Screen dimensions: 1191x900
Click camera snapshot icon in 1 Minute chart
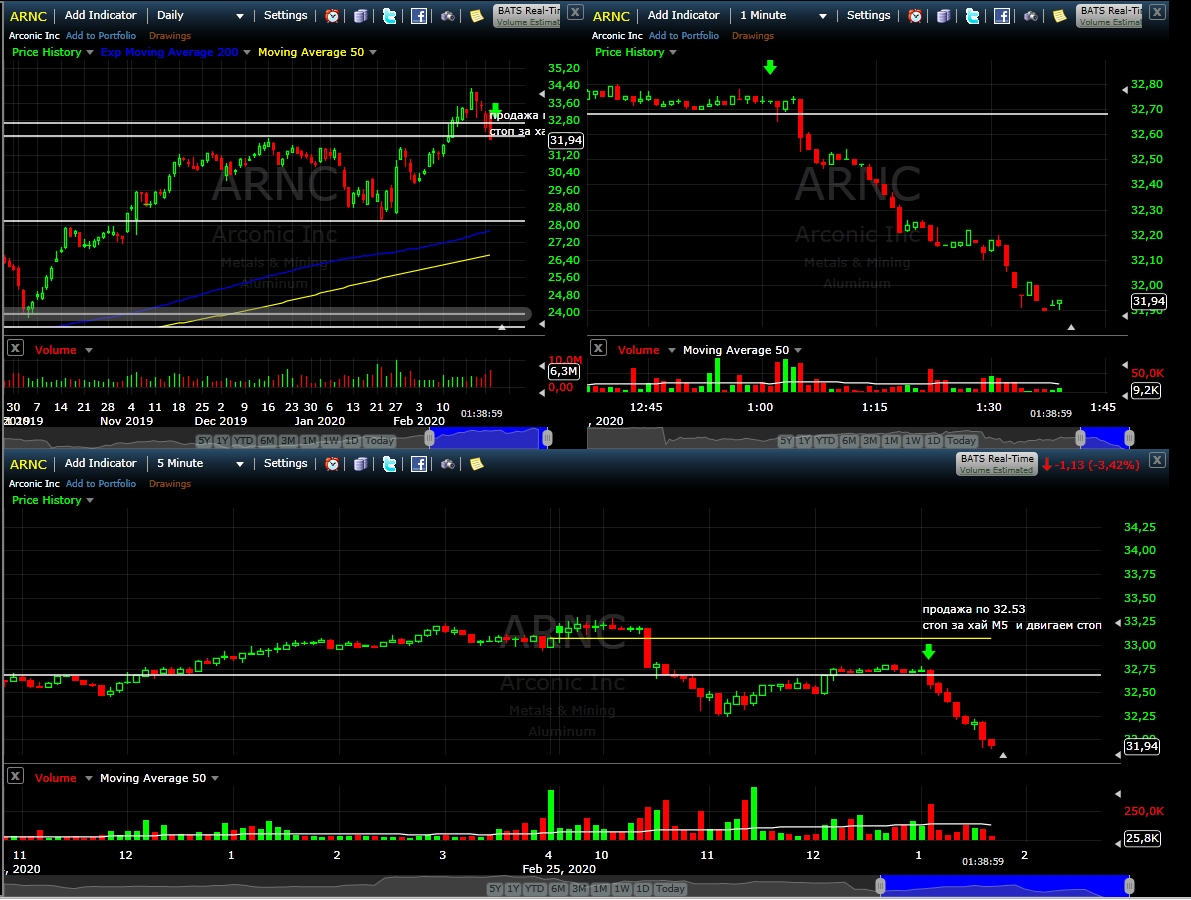pyautogui.click(x=1031, y=16)
